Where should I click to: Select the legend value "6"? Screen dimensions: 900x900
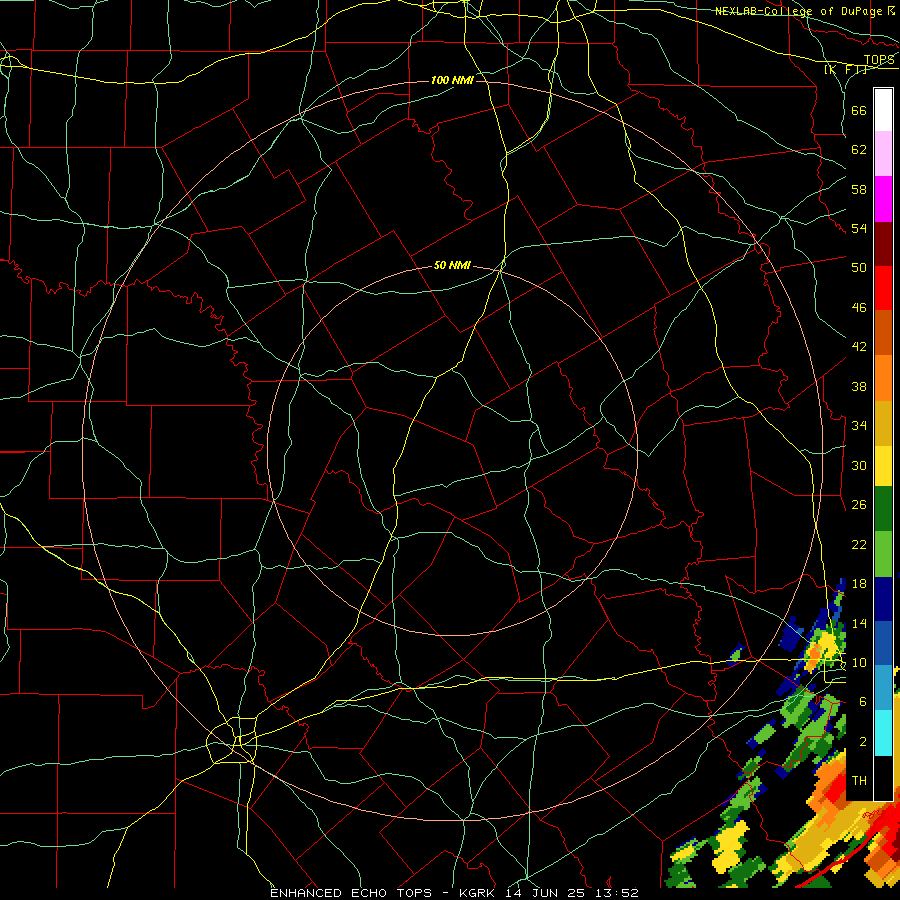click(862, 701)
